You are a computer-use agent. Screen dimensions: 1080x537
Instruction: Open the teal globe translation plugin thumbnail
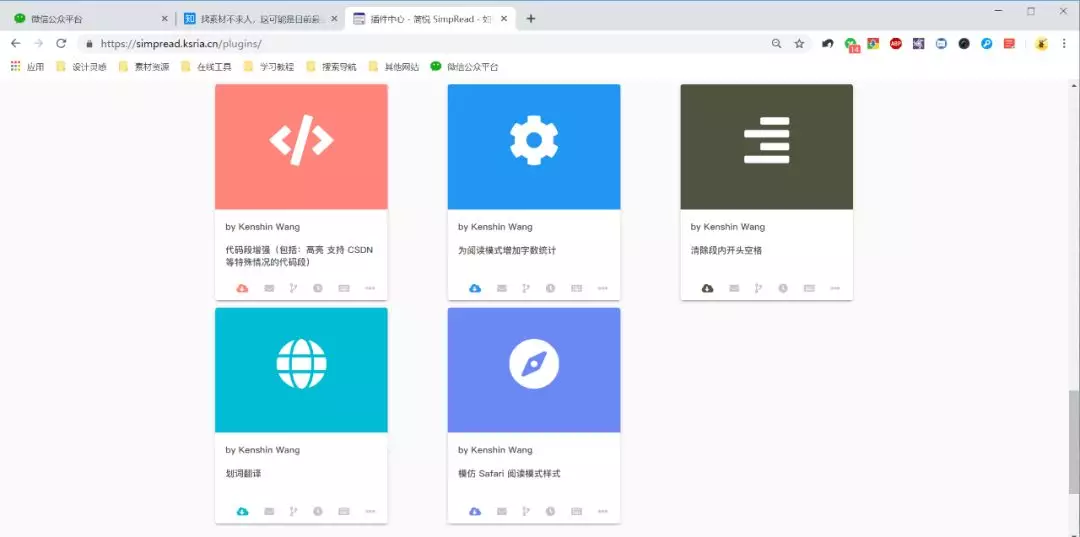coord(301,370)
